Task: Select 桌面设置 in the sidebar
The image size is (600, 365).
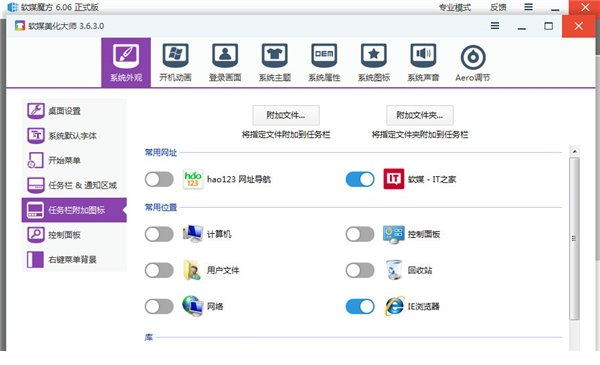Action: 74,111
